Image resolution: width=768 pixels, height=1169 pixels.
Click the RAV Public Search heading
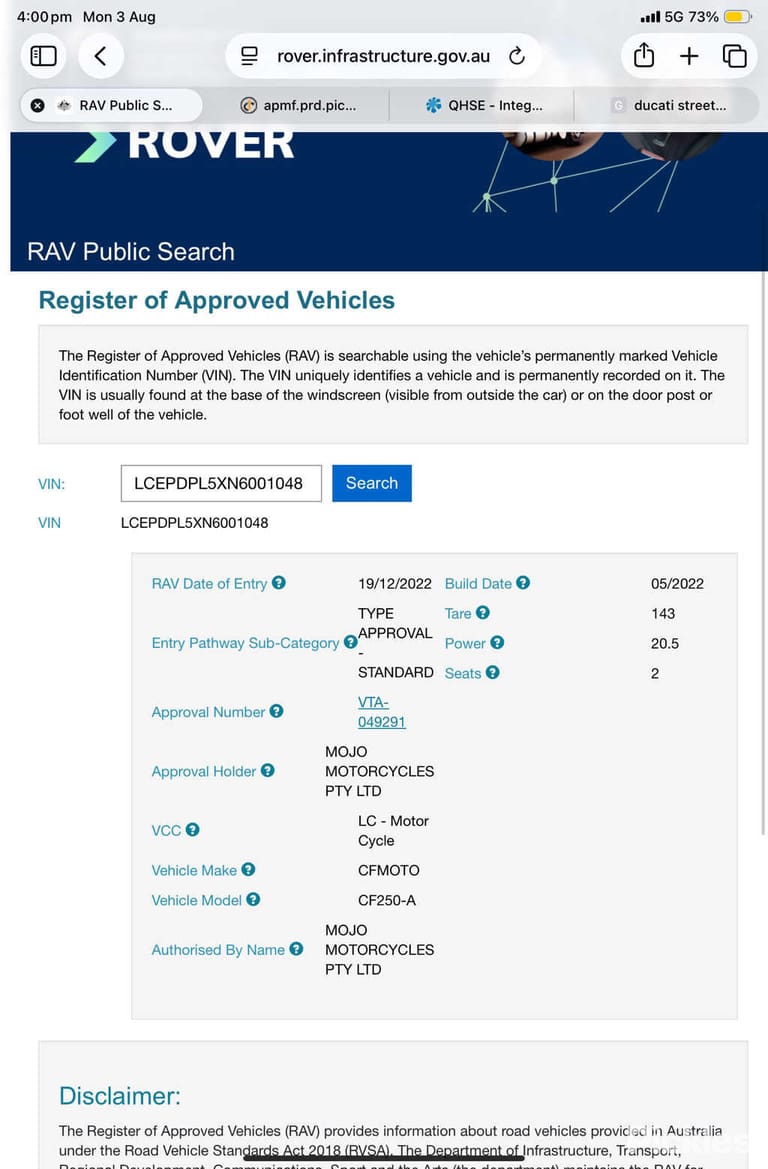(131, 252)
